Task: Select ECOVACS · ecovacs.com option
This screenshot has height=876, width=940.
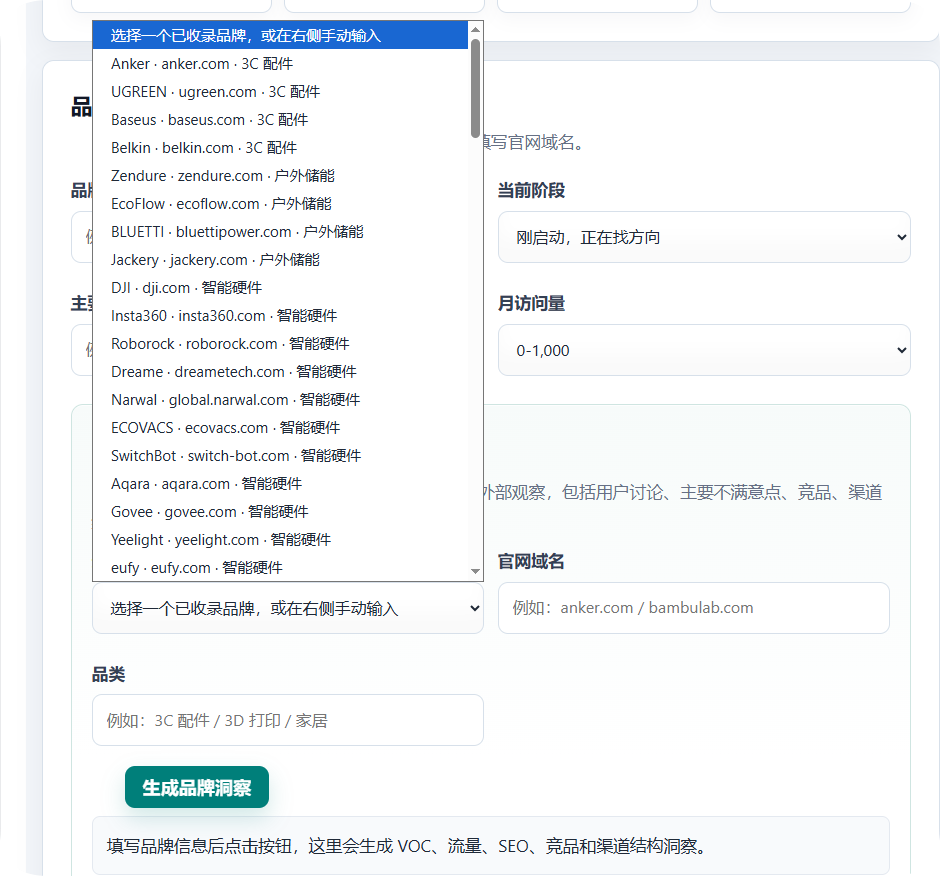Action: [x=280, y=428]
